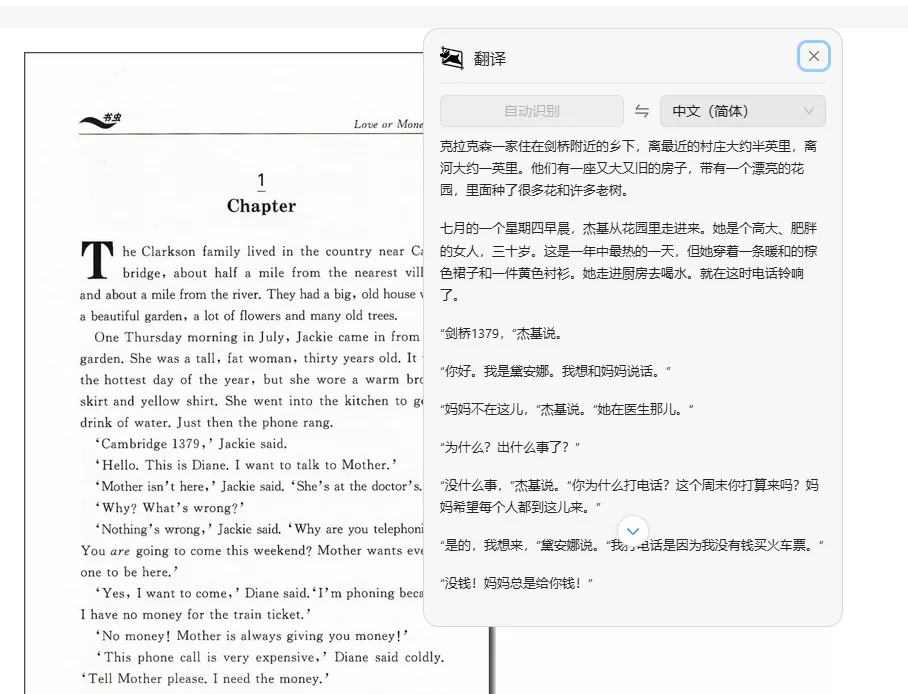Click the translated line "剑桥1379"
This screenshot has width=908, height=694.
coord(502,333)
